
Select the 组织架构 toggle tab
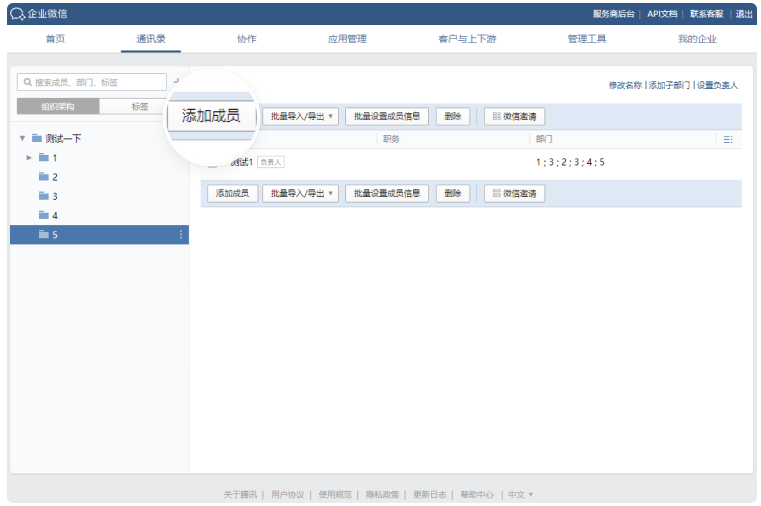pos(59,107)
